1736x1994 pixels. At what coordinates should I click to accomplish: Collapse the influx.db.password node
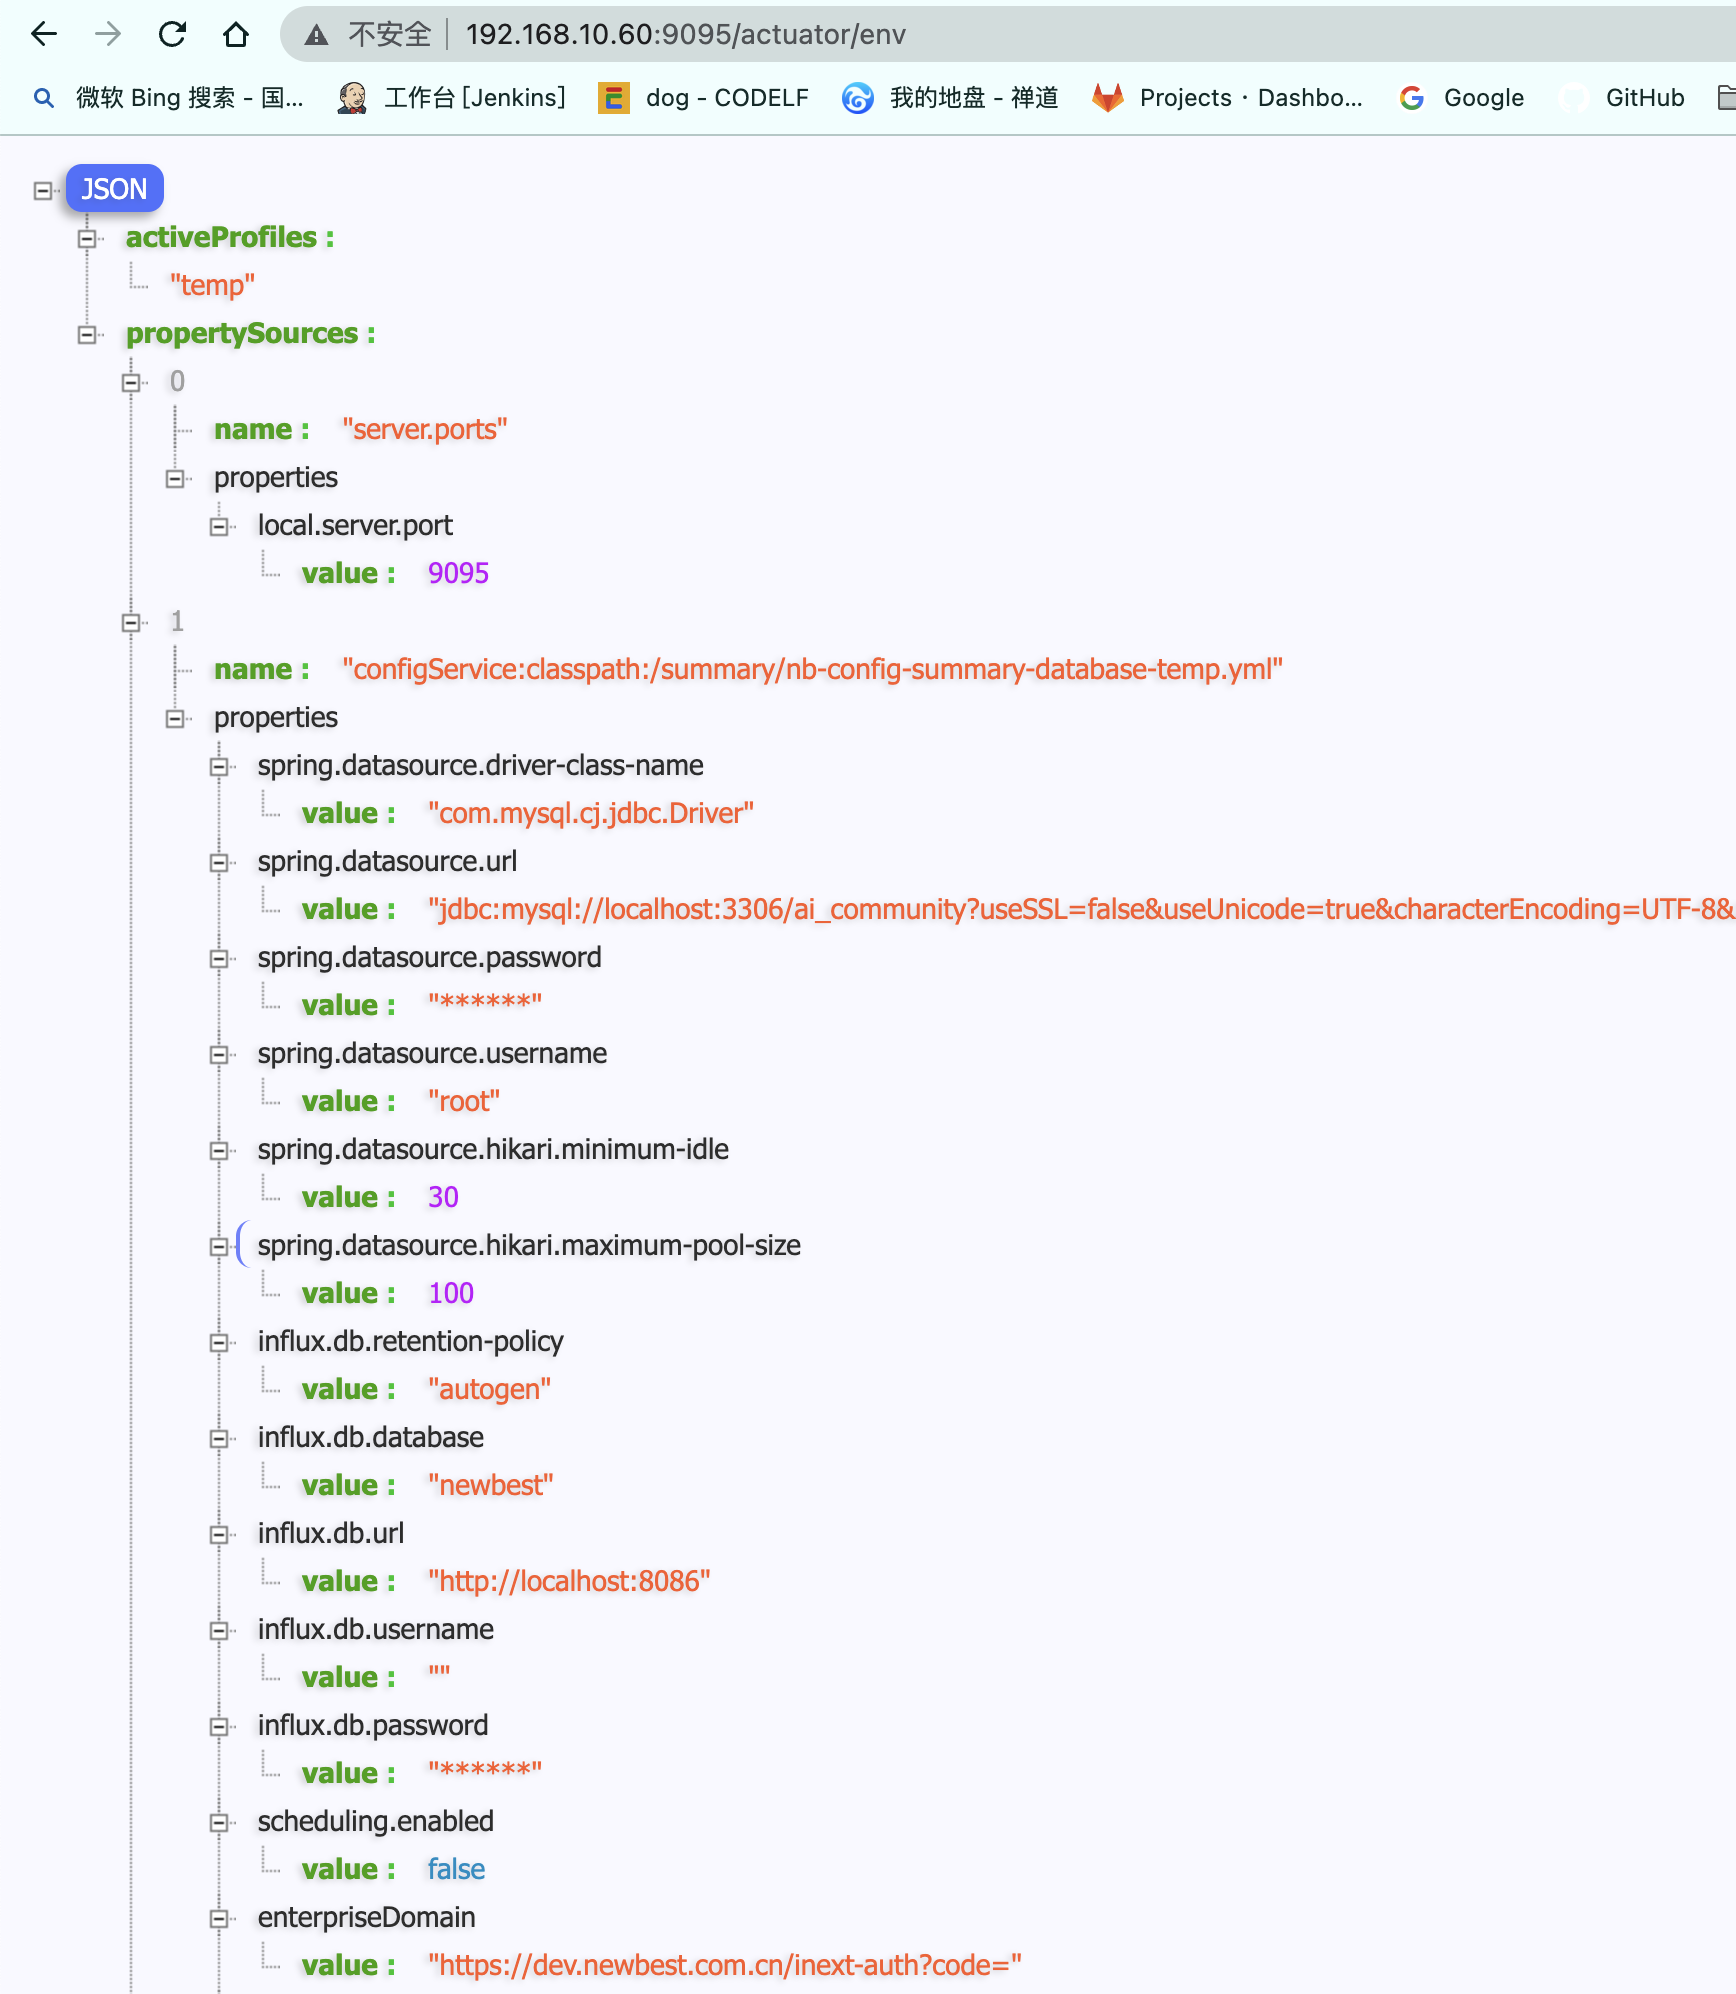(219, 1726)
